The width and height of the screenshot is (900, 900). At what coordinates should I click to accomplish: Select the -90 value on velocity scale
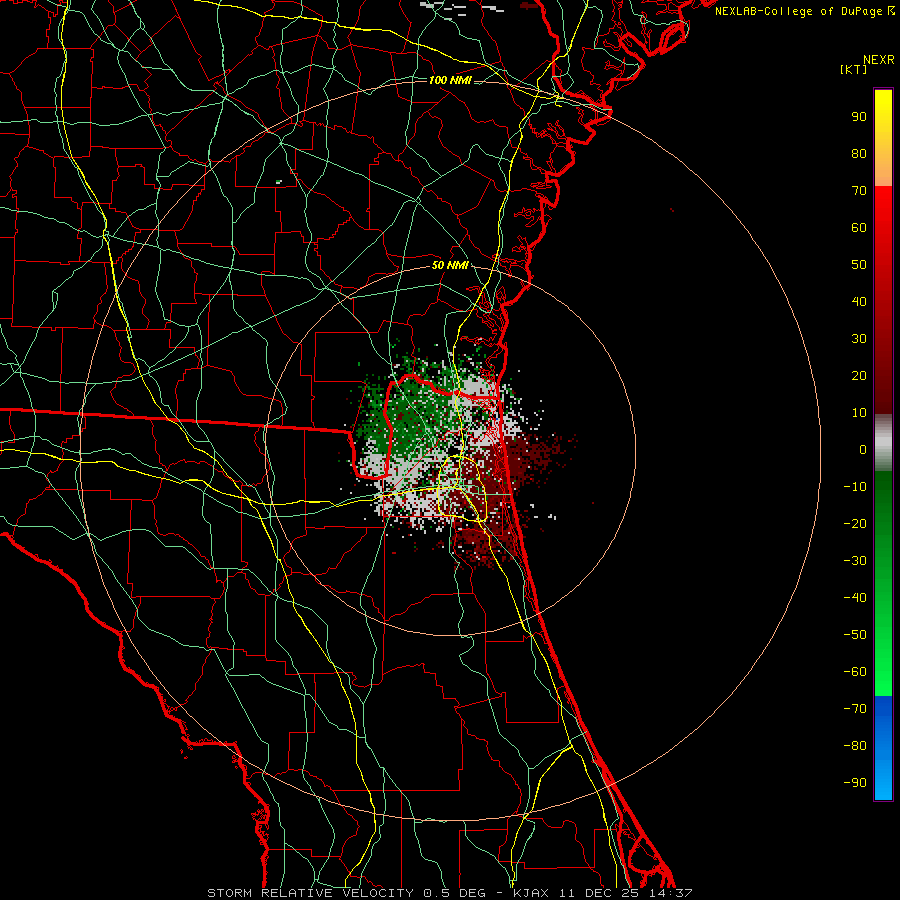(x=855, y=783)
